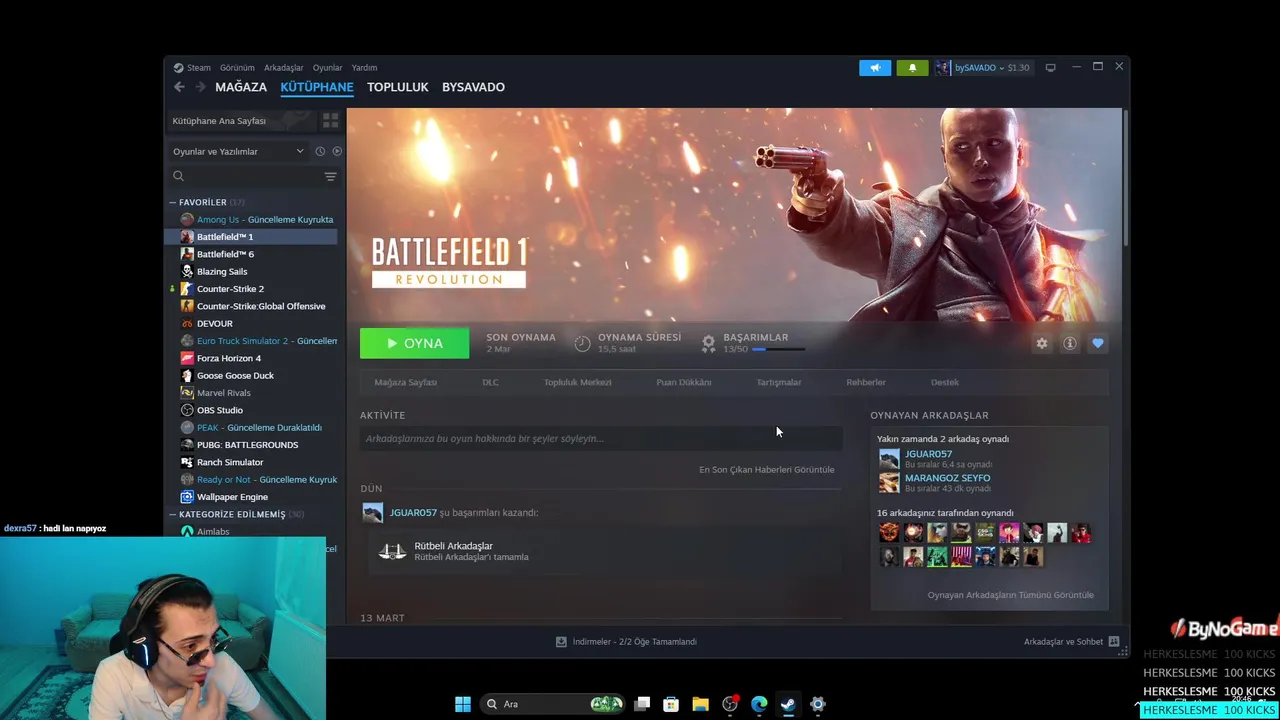The height and width of the screenshot is (720, 1280).
Task: Open Topluluk Merkezi link
Action: 577,382
